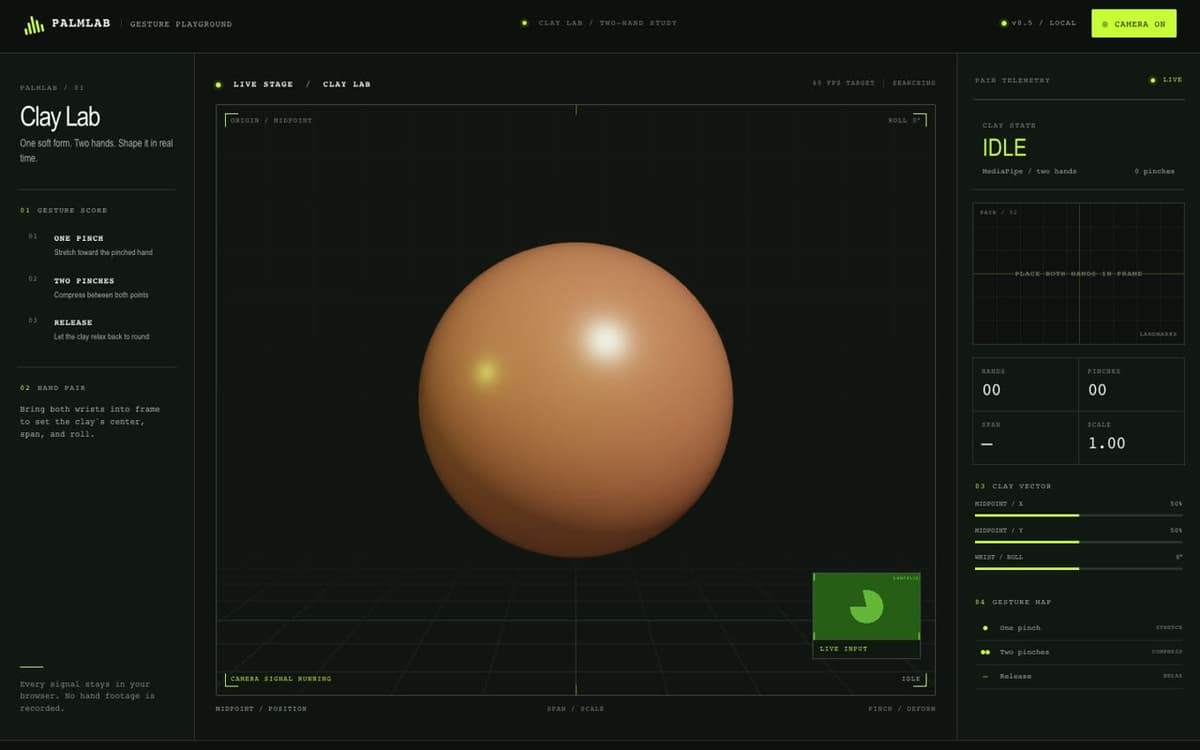The height and width of the screenshot is (750, 1200).
Task: Click the PALMLAB brand name
Action: click(81, 23)
